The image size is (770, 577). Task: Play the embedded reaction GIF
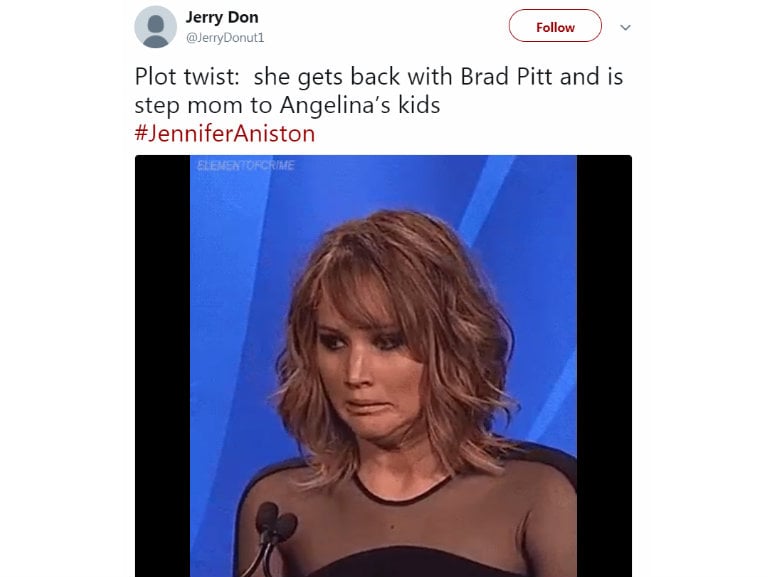[x=383, y=366]
